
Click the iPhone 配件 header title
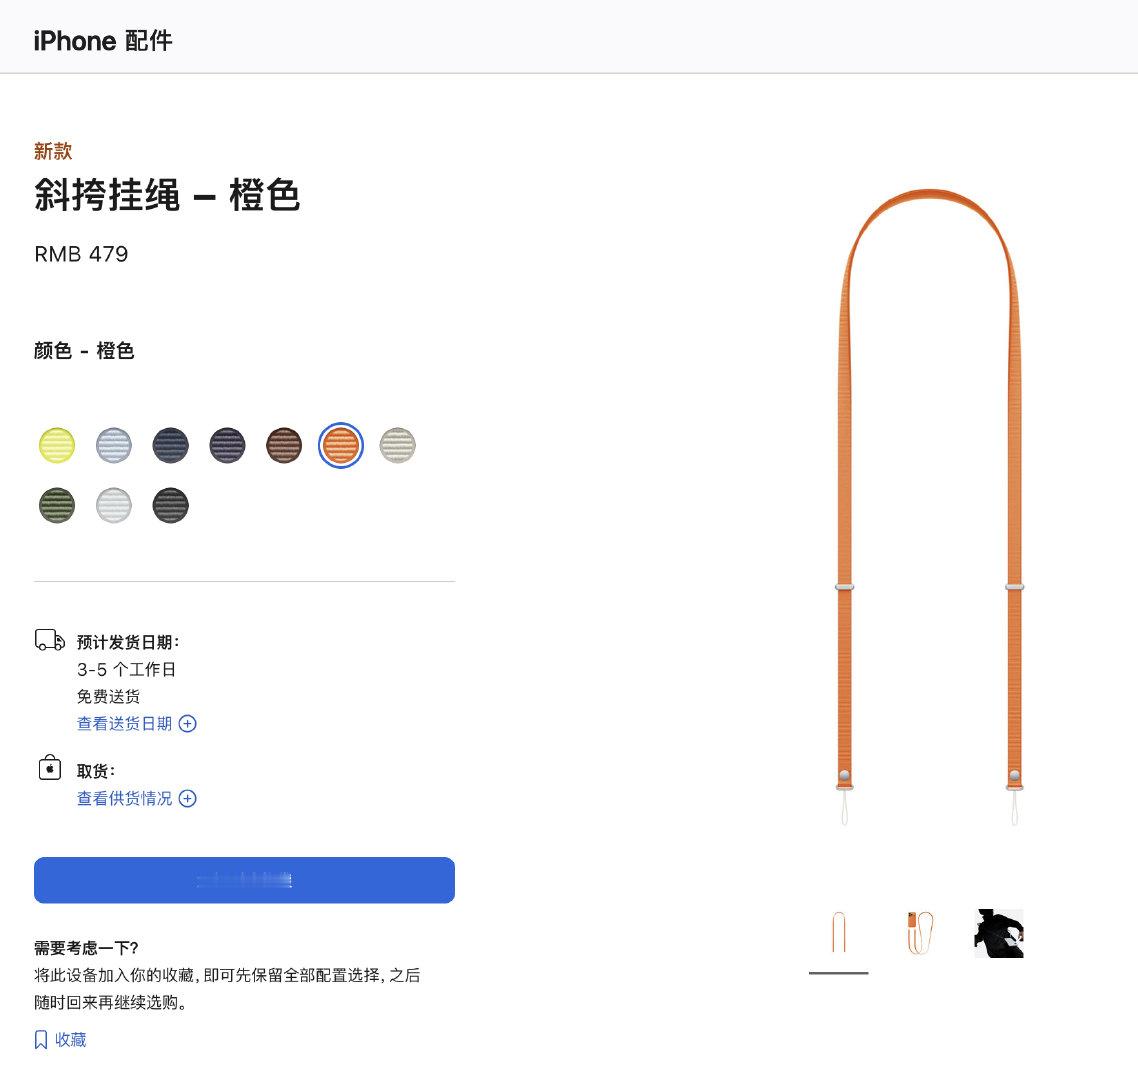103,41
